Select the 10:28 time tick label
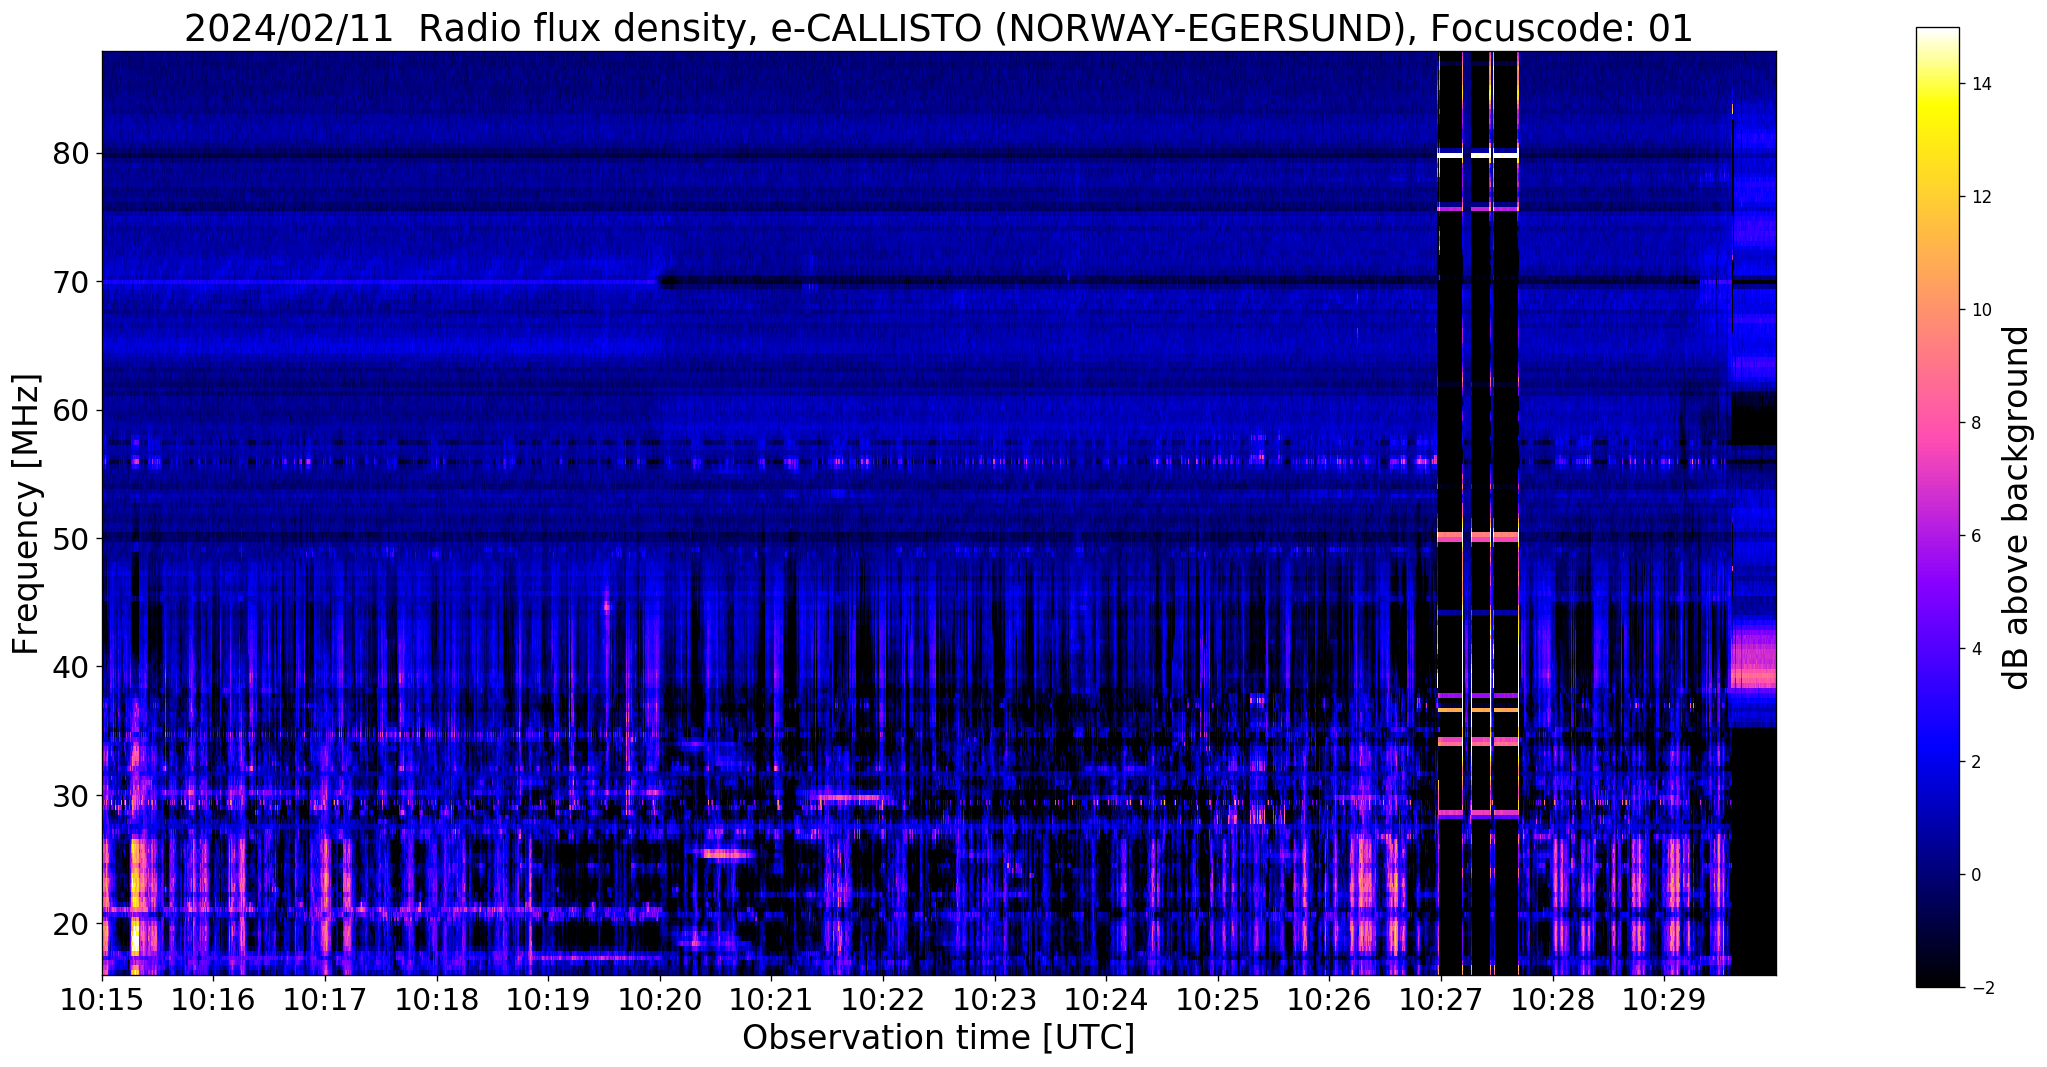Viewport: 2047px width, 1067px height. click(1552, 999)
